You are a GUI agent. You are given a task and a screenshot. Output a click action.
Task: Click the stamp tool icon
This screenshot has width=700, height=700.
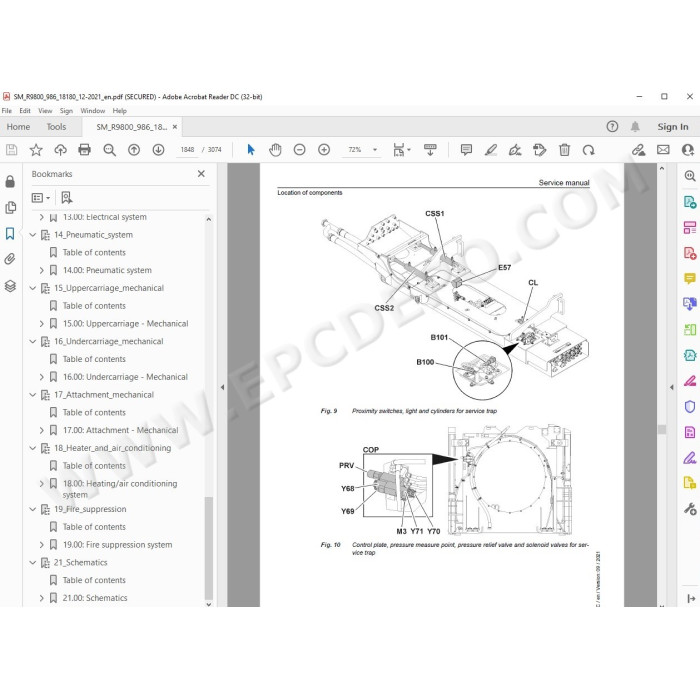pyautogui.click(x=540, y=150)
